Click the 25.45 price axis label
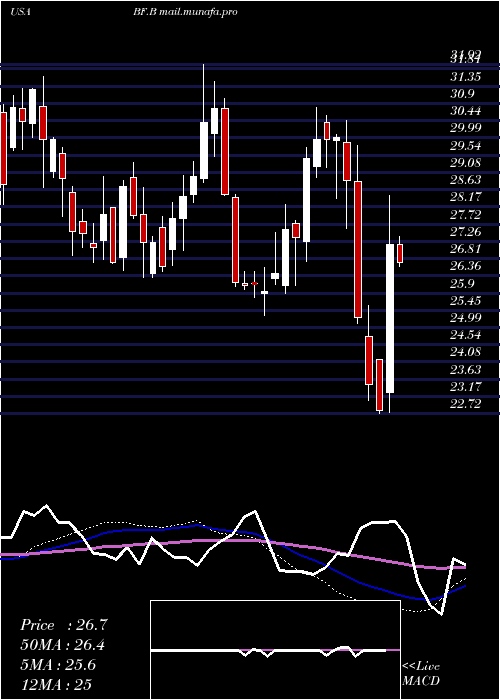 click(x=465, y=300)
